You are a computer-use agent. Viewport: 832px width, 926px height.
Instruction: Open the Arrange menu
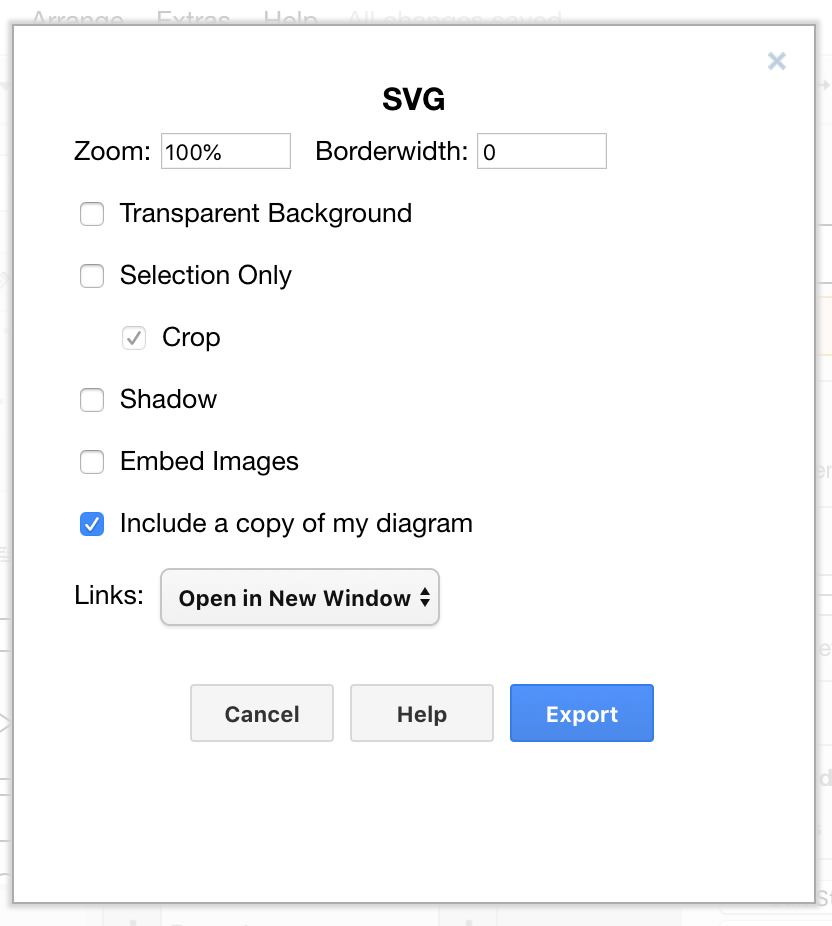point(77,18)
